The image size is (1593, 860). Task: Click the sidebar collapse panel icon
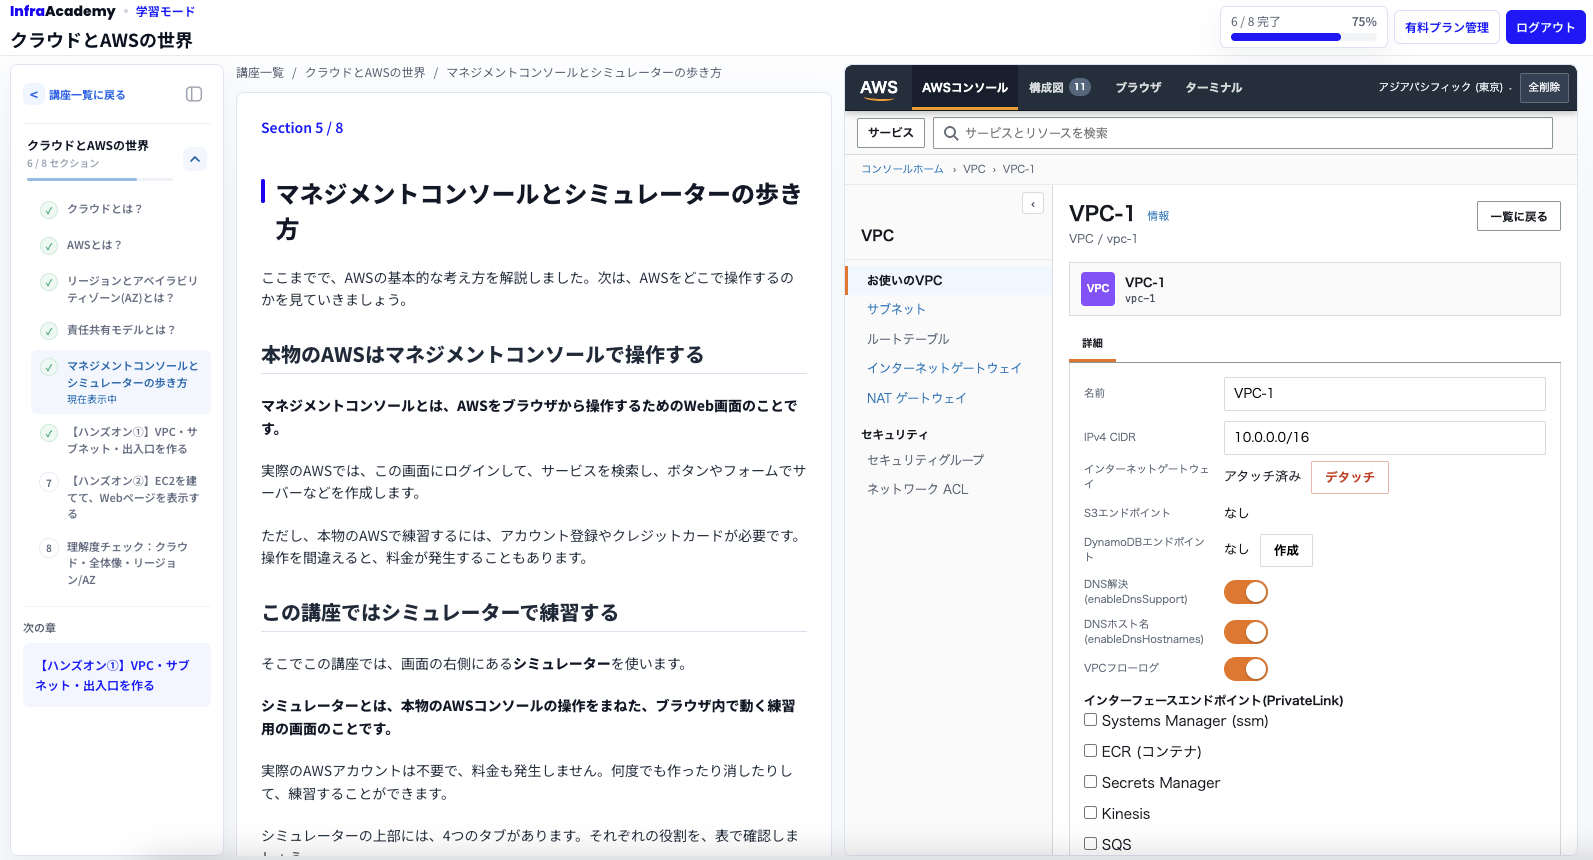point(194,94)
